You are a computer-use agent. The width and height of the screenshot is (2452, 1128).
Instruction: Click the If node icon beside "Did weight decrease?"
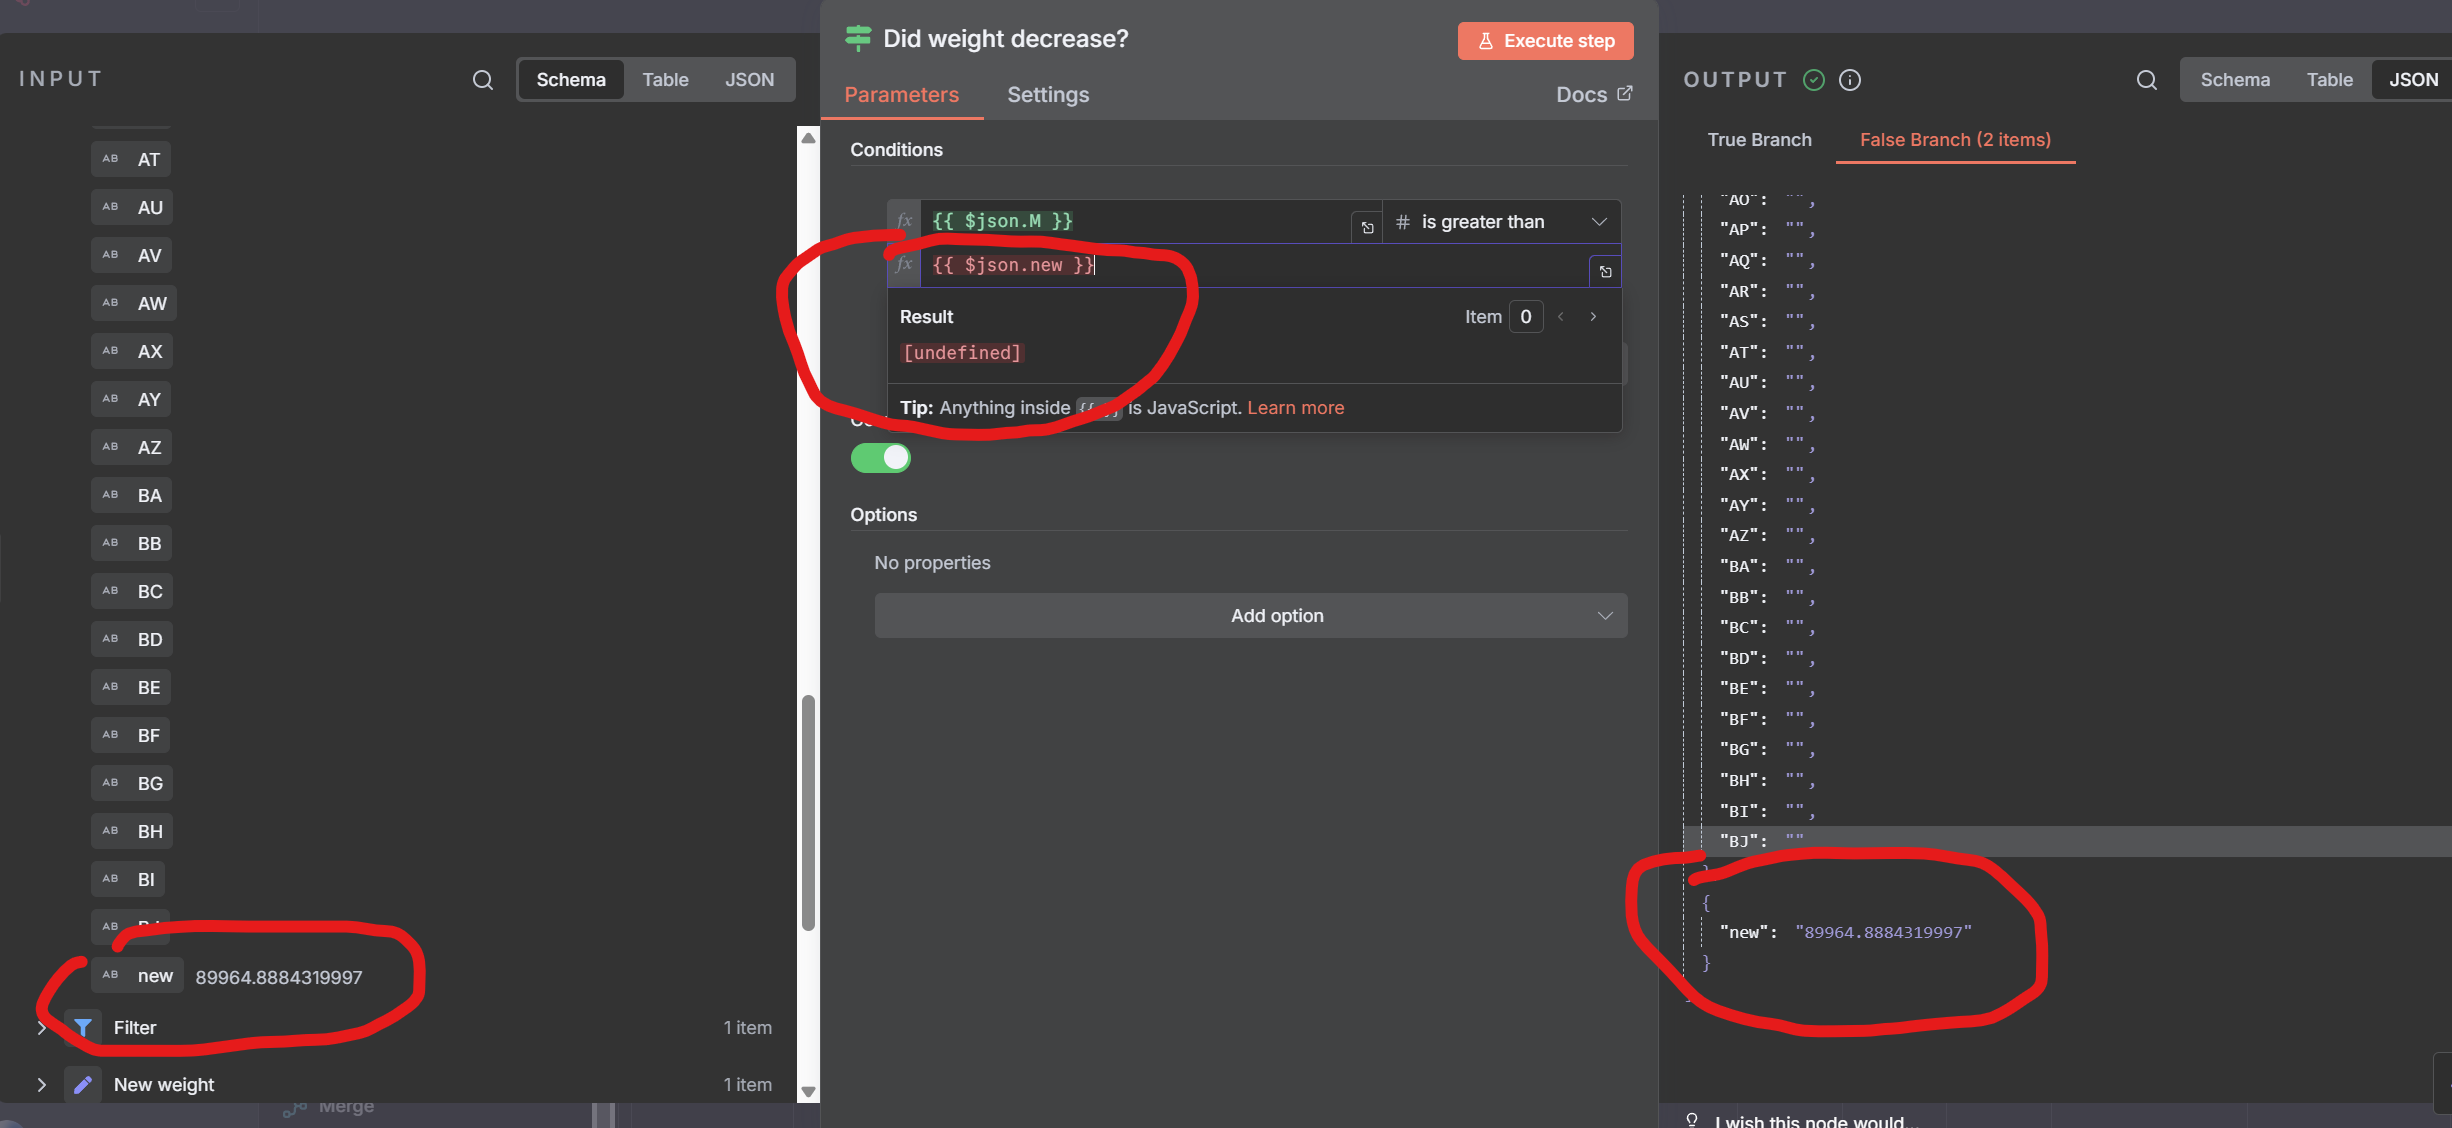pyautogui.click(x=859, y=39)
